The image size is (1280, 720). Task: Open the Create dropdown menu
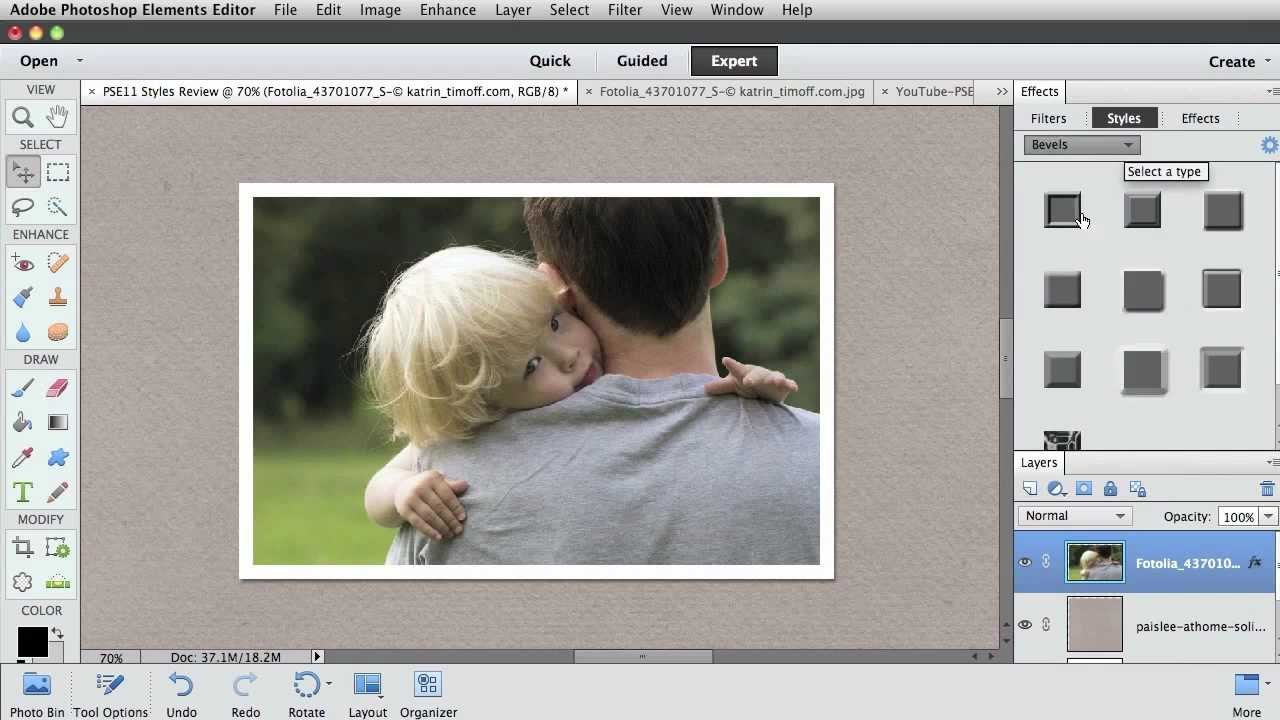1239,61
